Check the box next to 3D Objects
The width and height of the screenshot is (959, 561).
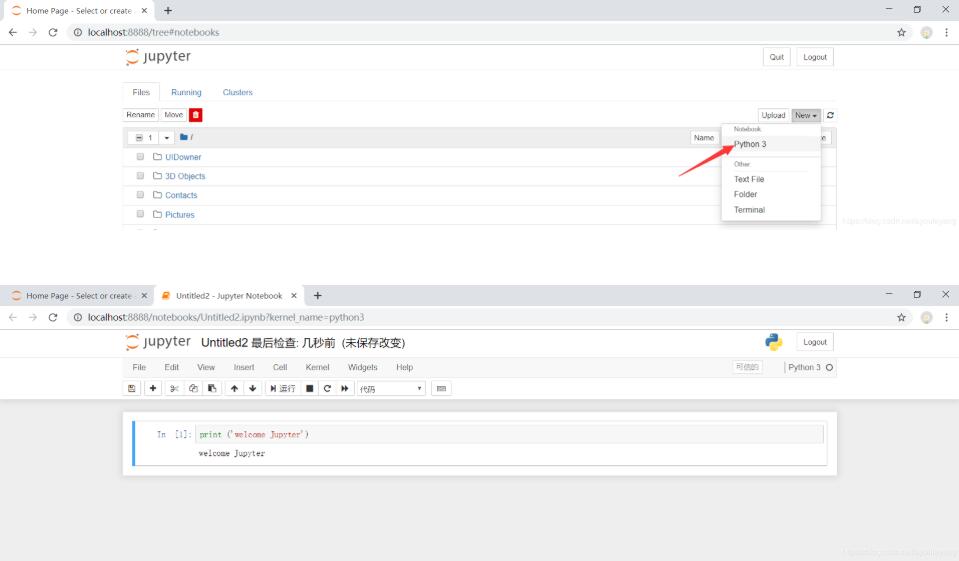[140, 176]
